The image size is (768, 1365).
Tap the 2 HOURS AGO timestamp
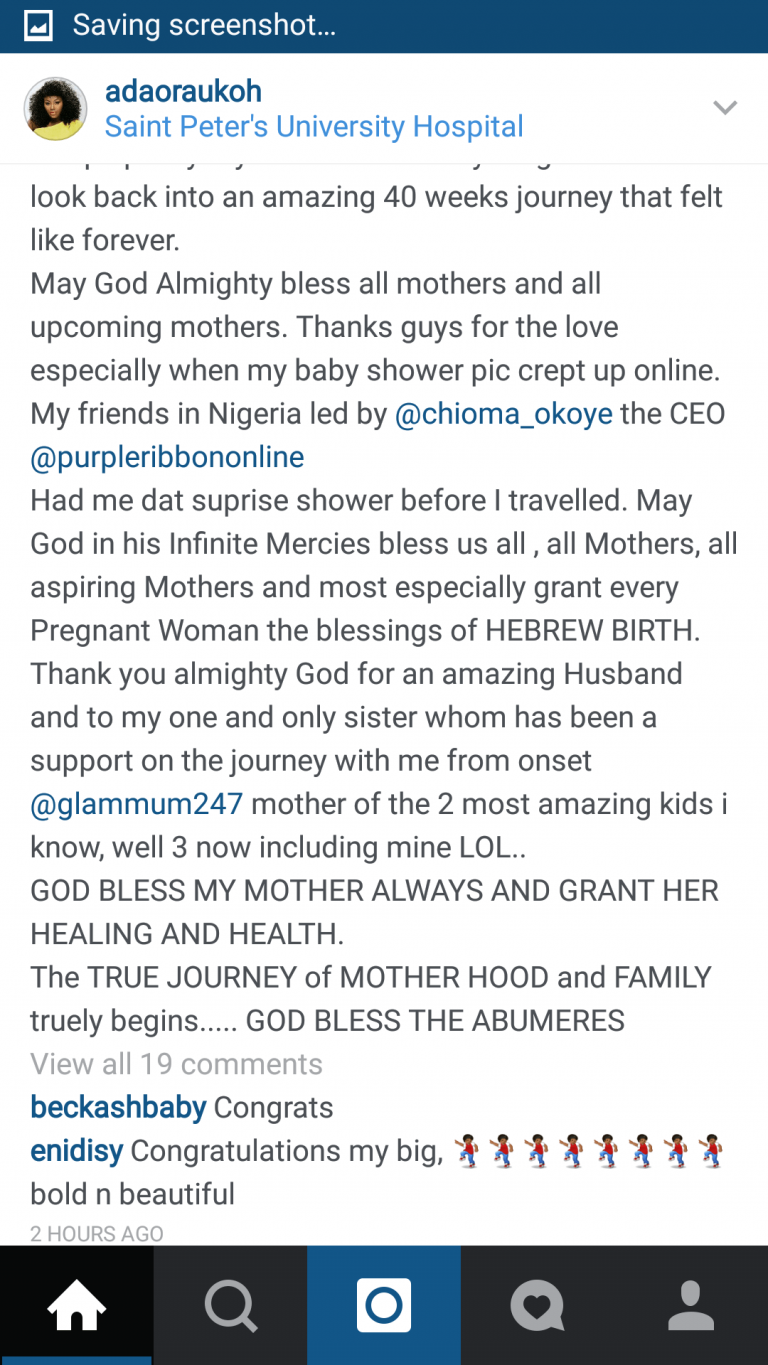pos(96,1234)
